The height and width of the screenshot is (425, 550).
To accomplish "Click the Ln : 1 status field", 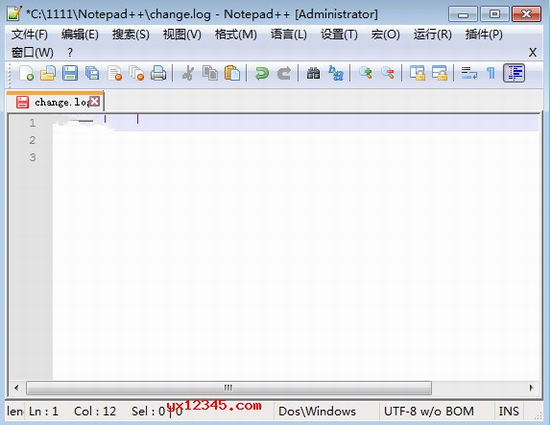I will [43, 411].
